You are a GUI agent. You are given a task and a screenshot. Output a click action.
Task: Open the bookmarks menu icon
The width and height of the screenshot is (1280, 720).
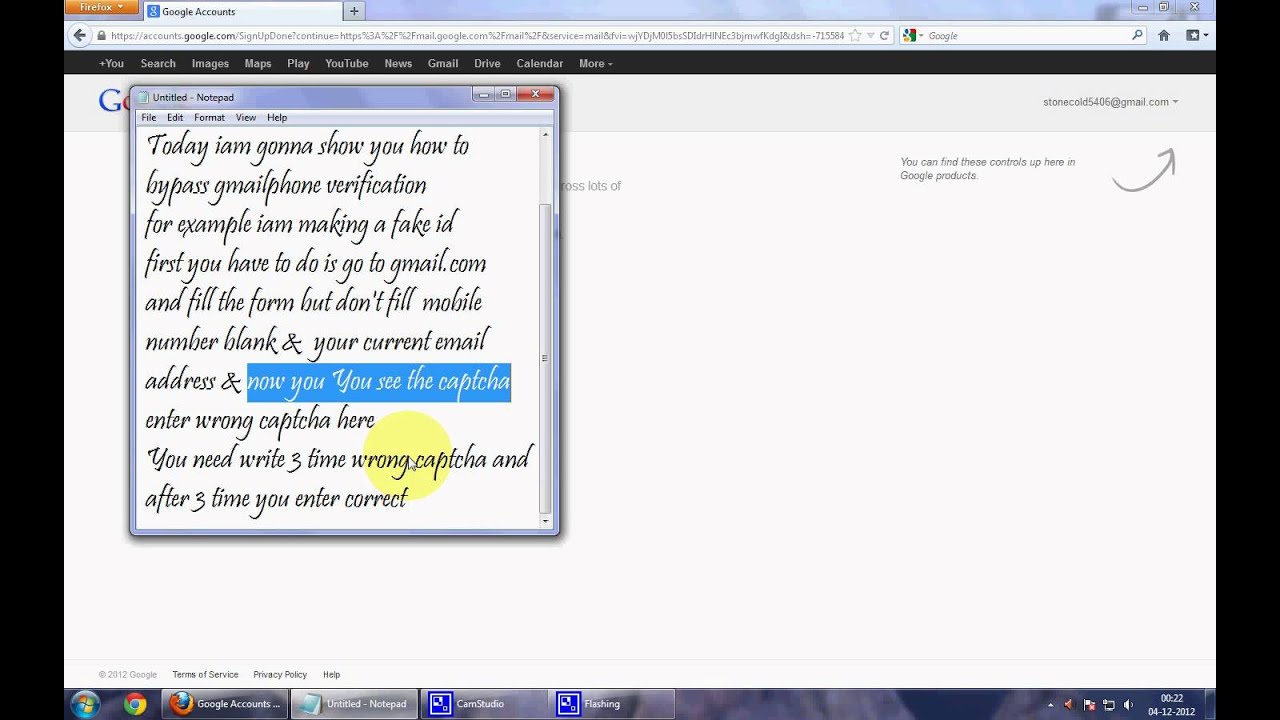click(1196, 35)
